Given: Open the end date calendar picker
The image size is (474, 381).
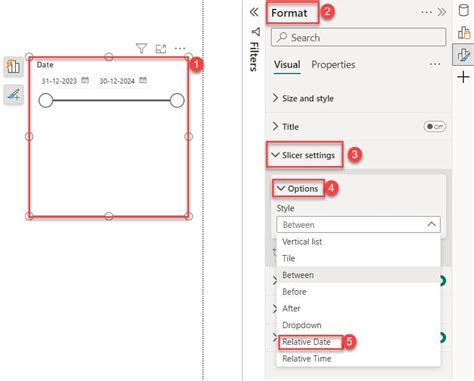Looking at the screenshot, I should click(143, 80).
